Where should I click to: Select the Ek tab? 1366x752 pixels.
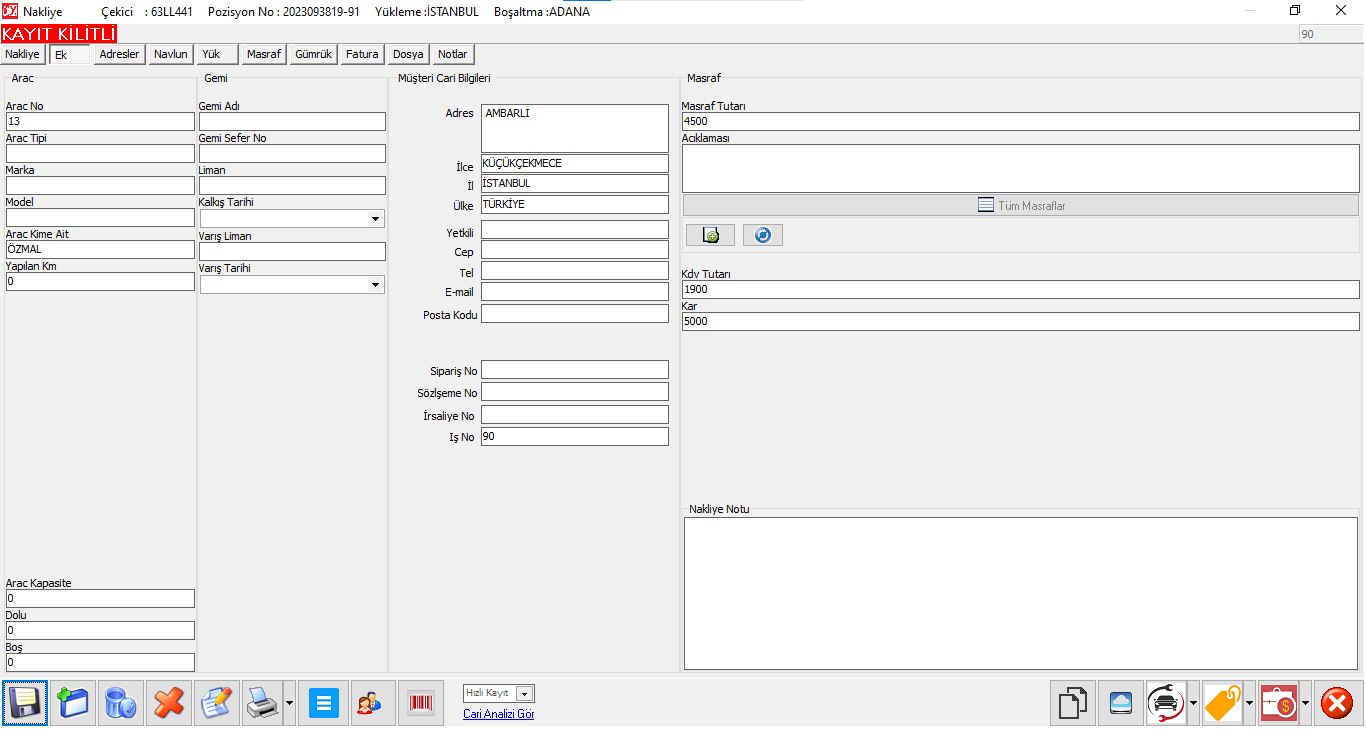coord(69,55)
